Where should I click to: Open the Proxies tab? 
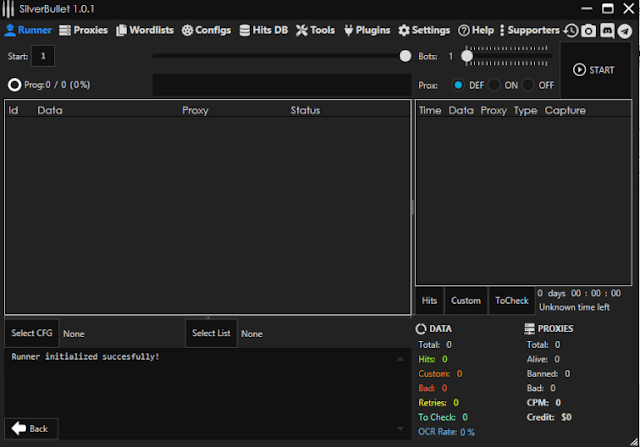83,30
